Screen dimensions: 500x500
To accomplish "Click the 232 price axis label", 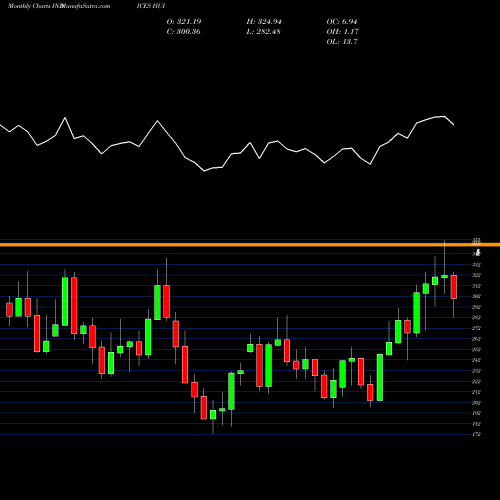I will tap(476, 371).
